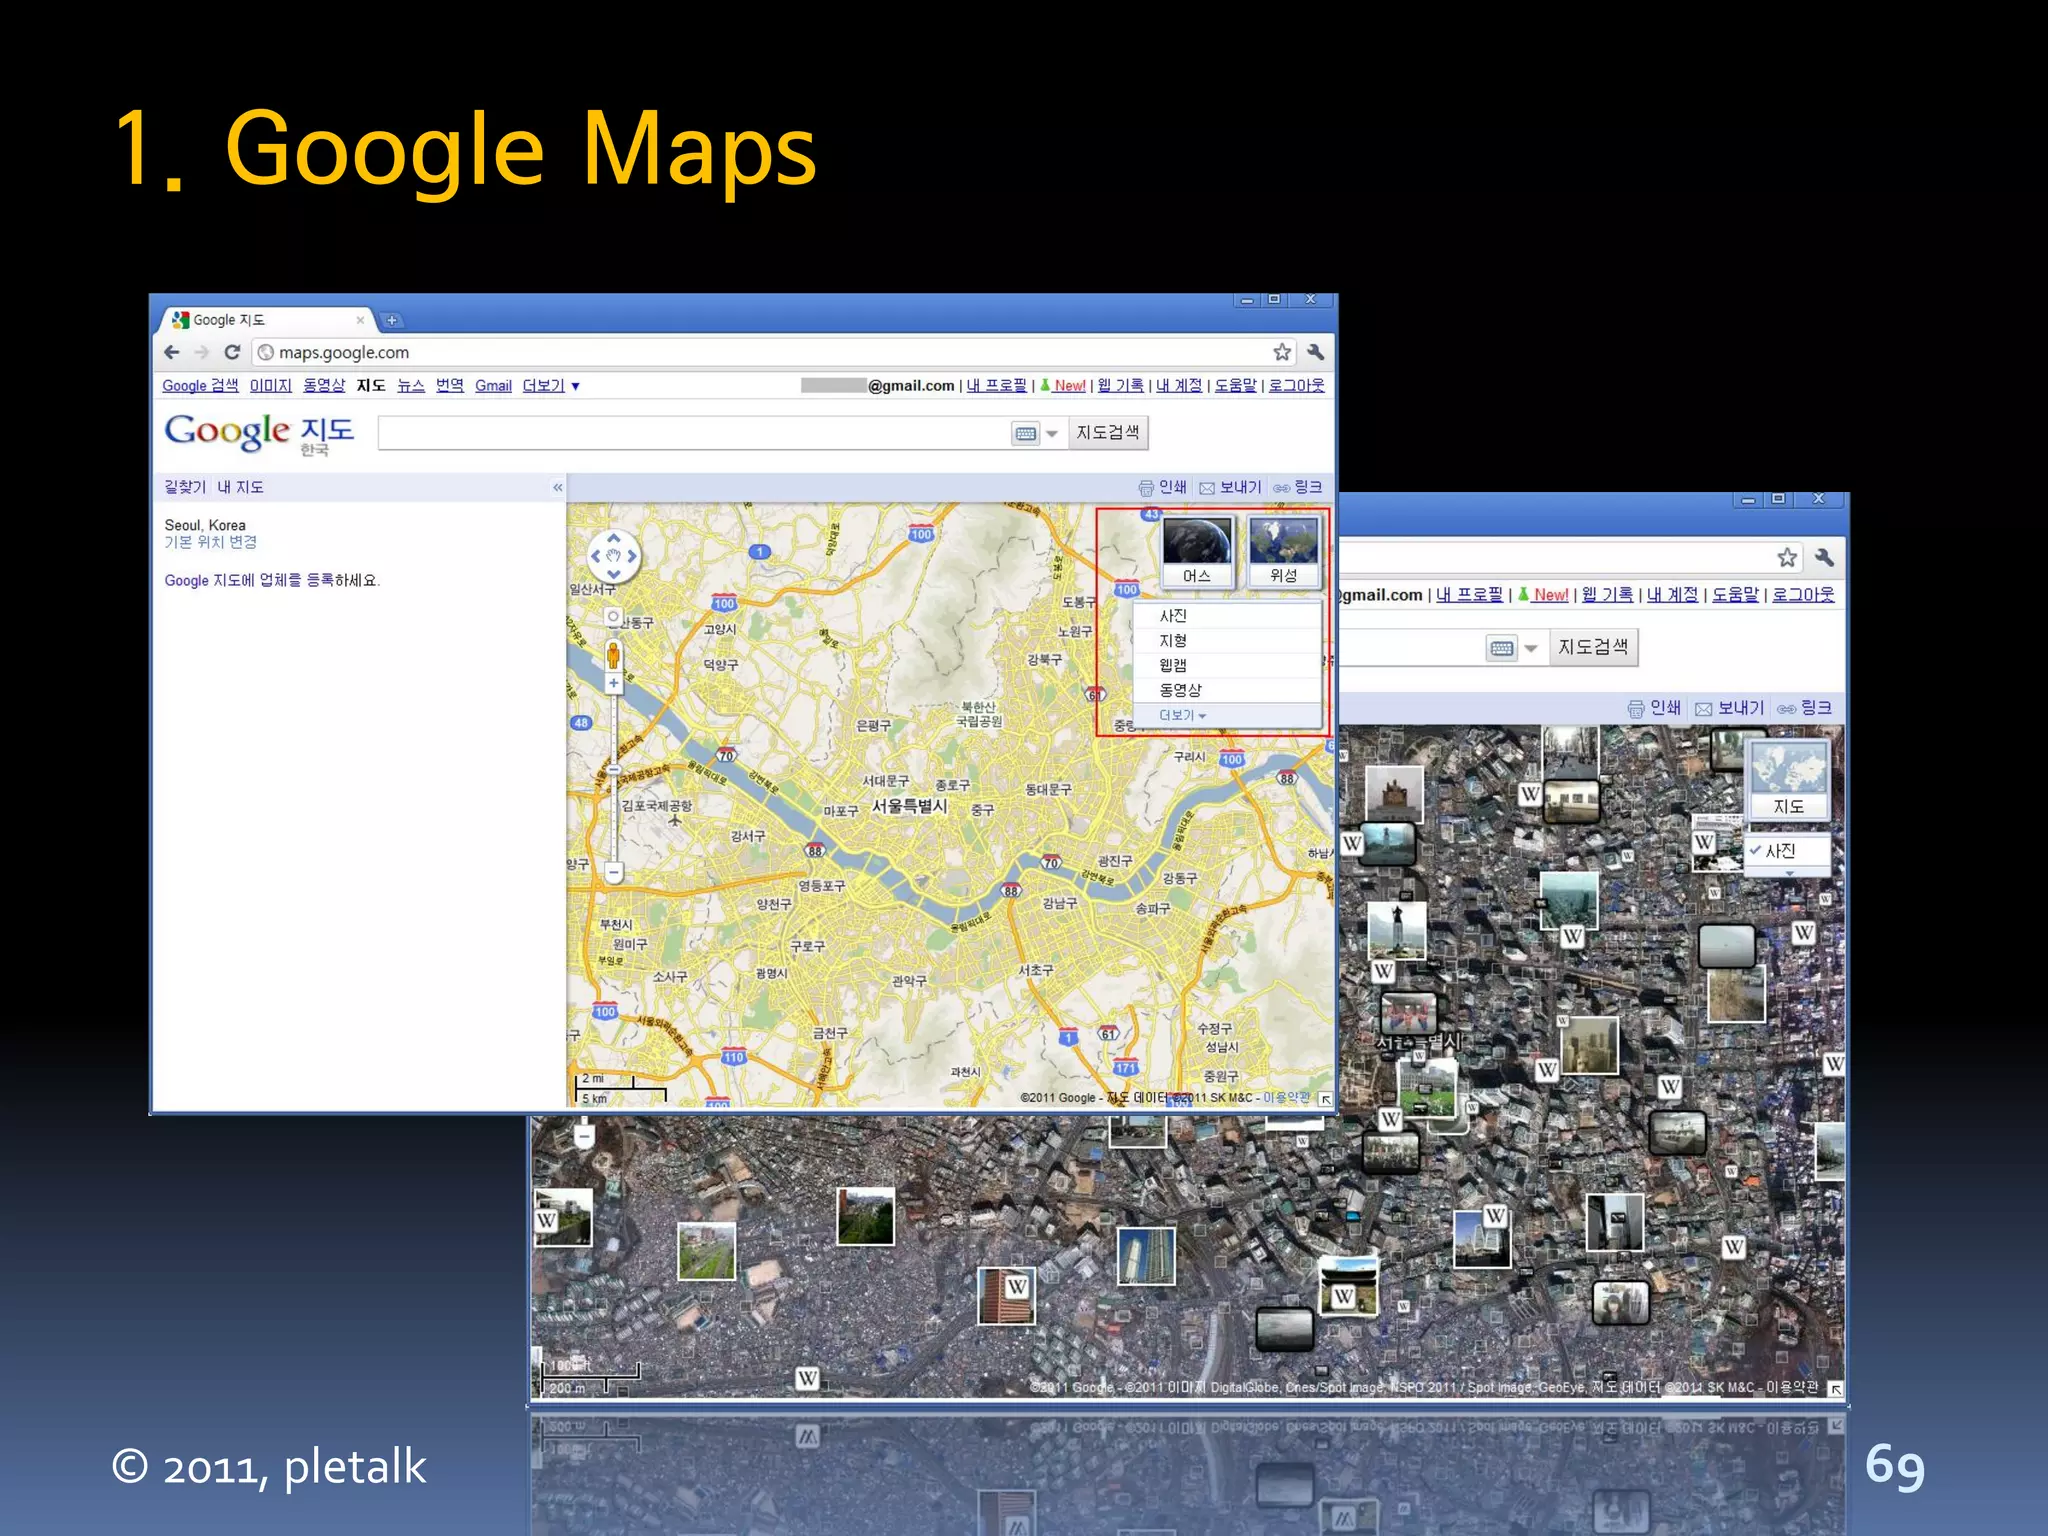Switch to 어스 Earth view thumbnail
The height and width of the screenshot is (1536, 2048).
coord(1197,551)
